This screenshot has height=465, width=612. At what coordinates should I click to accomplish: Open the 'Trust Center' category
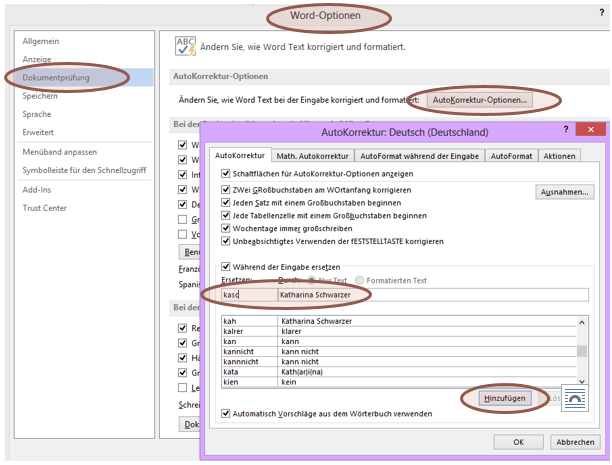point(45,208)
